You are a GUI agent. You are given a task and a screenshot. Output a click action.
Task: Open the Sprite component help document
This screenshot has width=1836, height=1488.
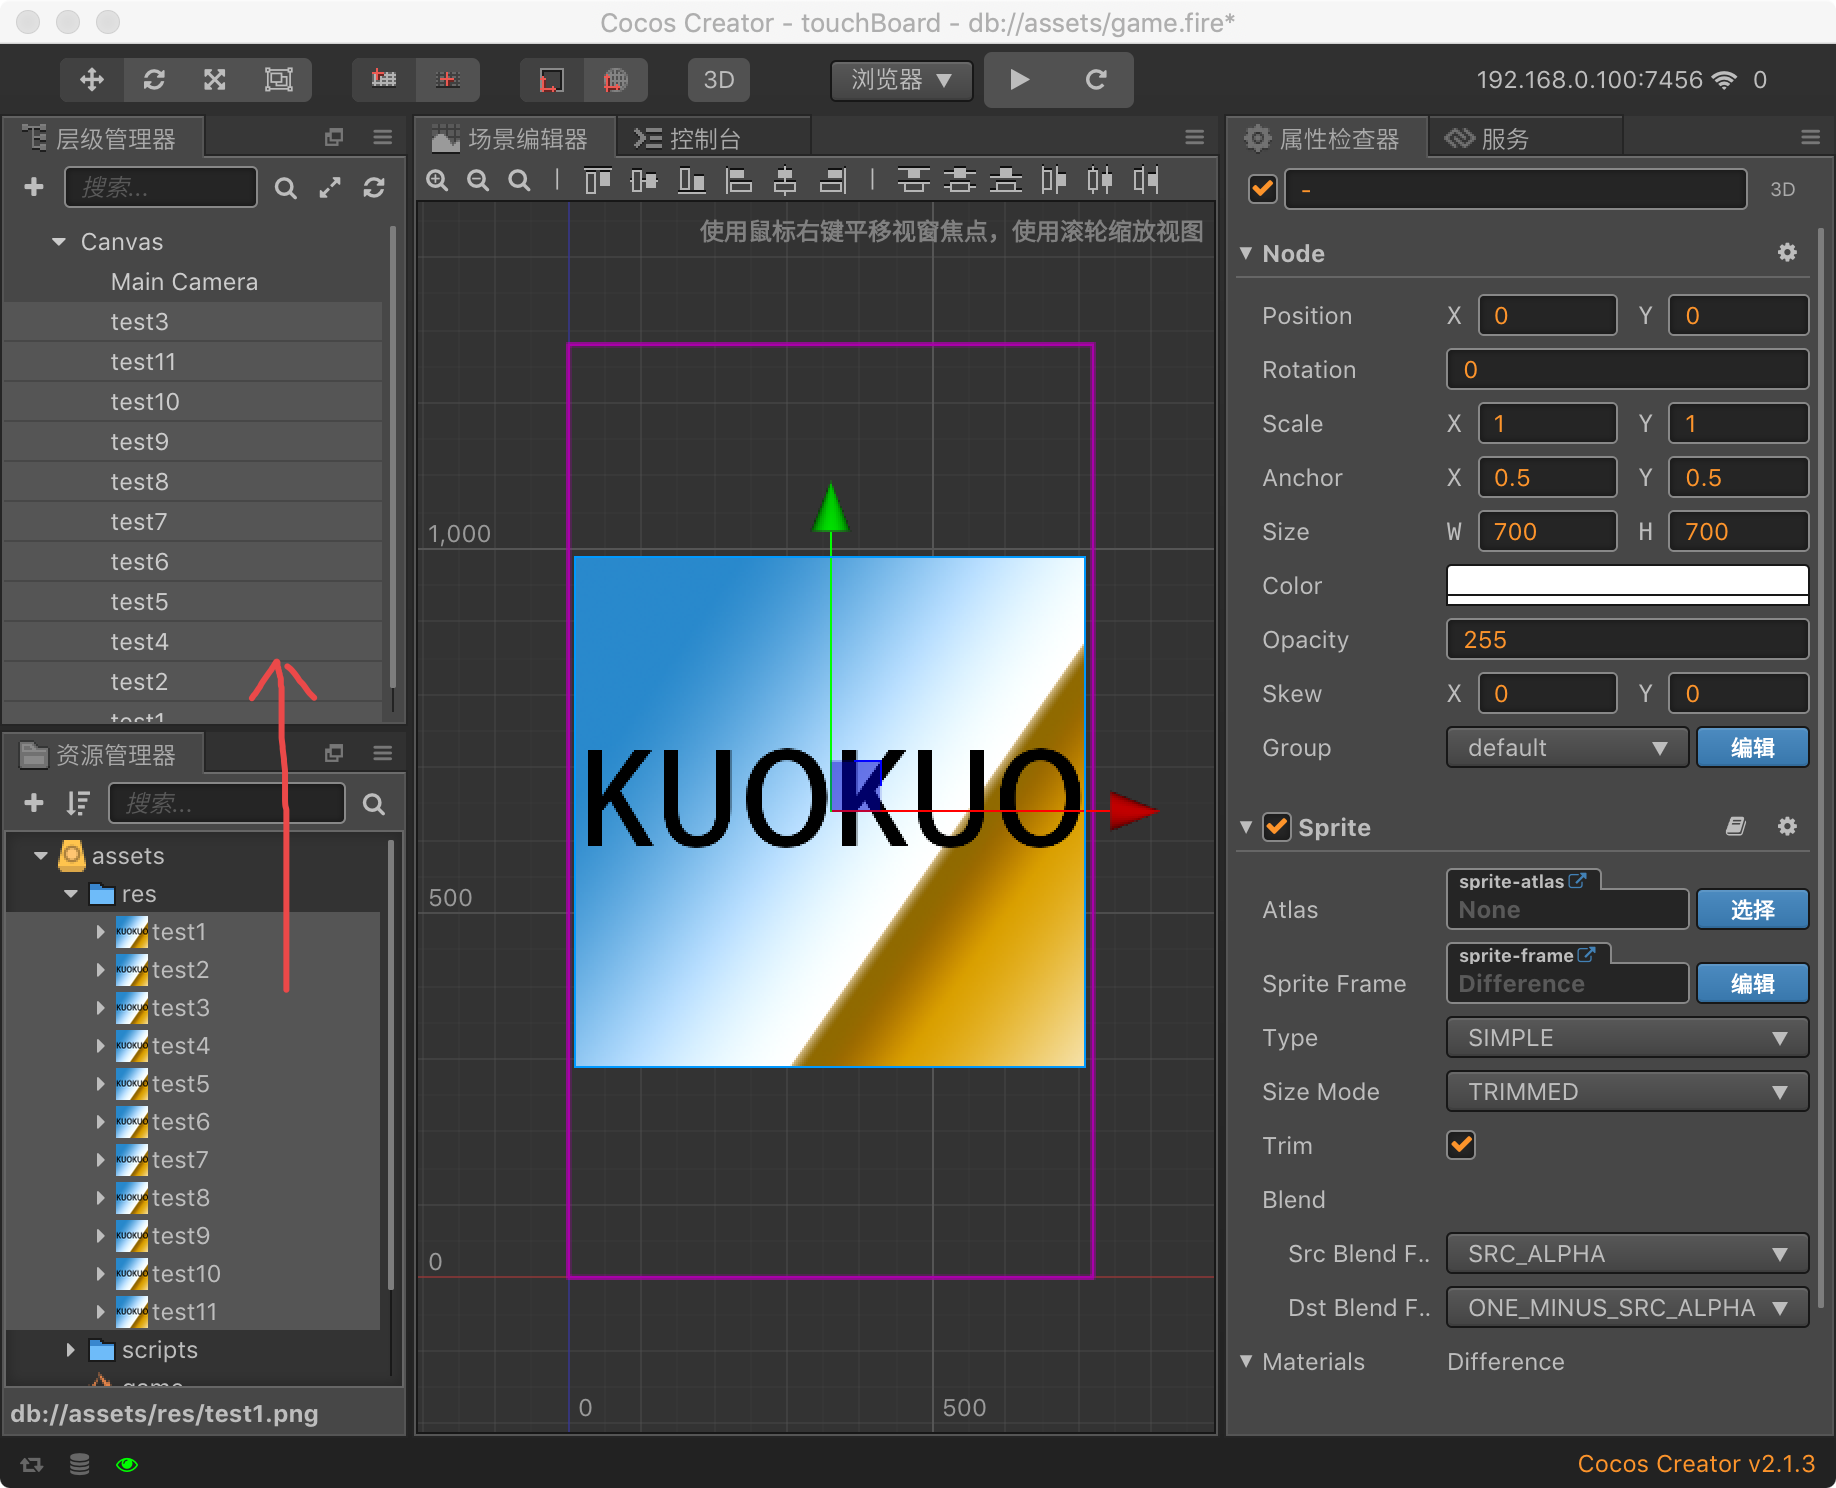coord(1735,827)
